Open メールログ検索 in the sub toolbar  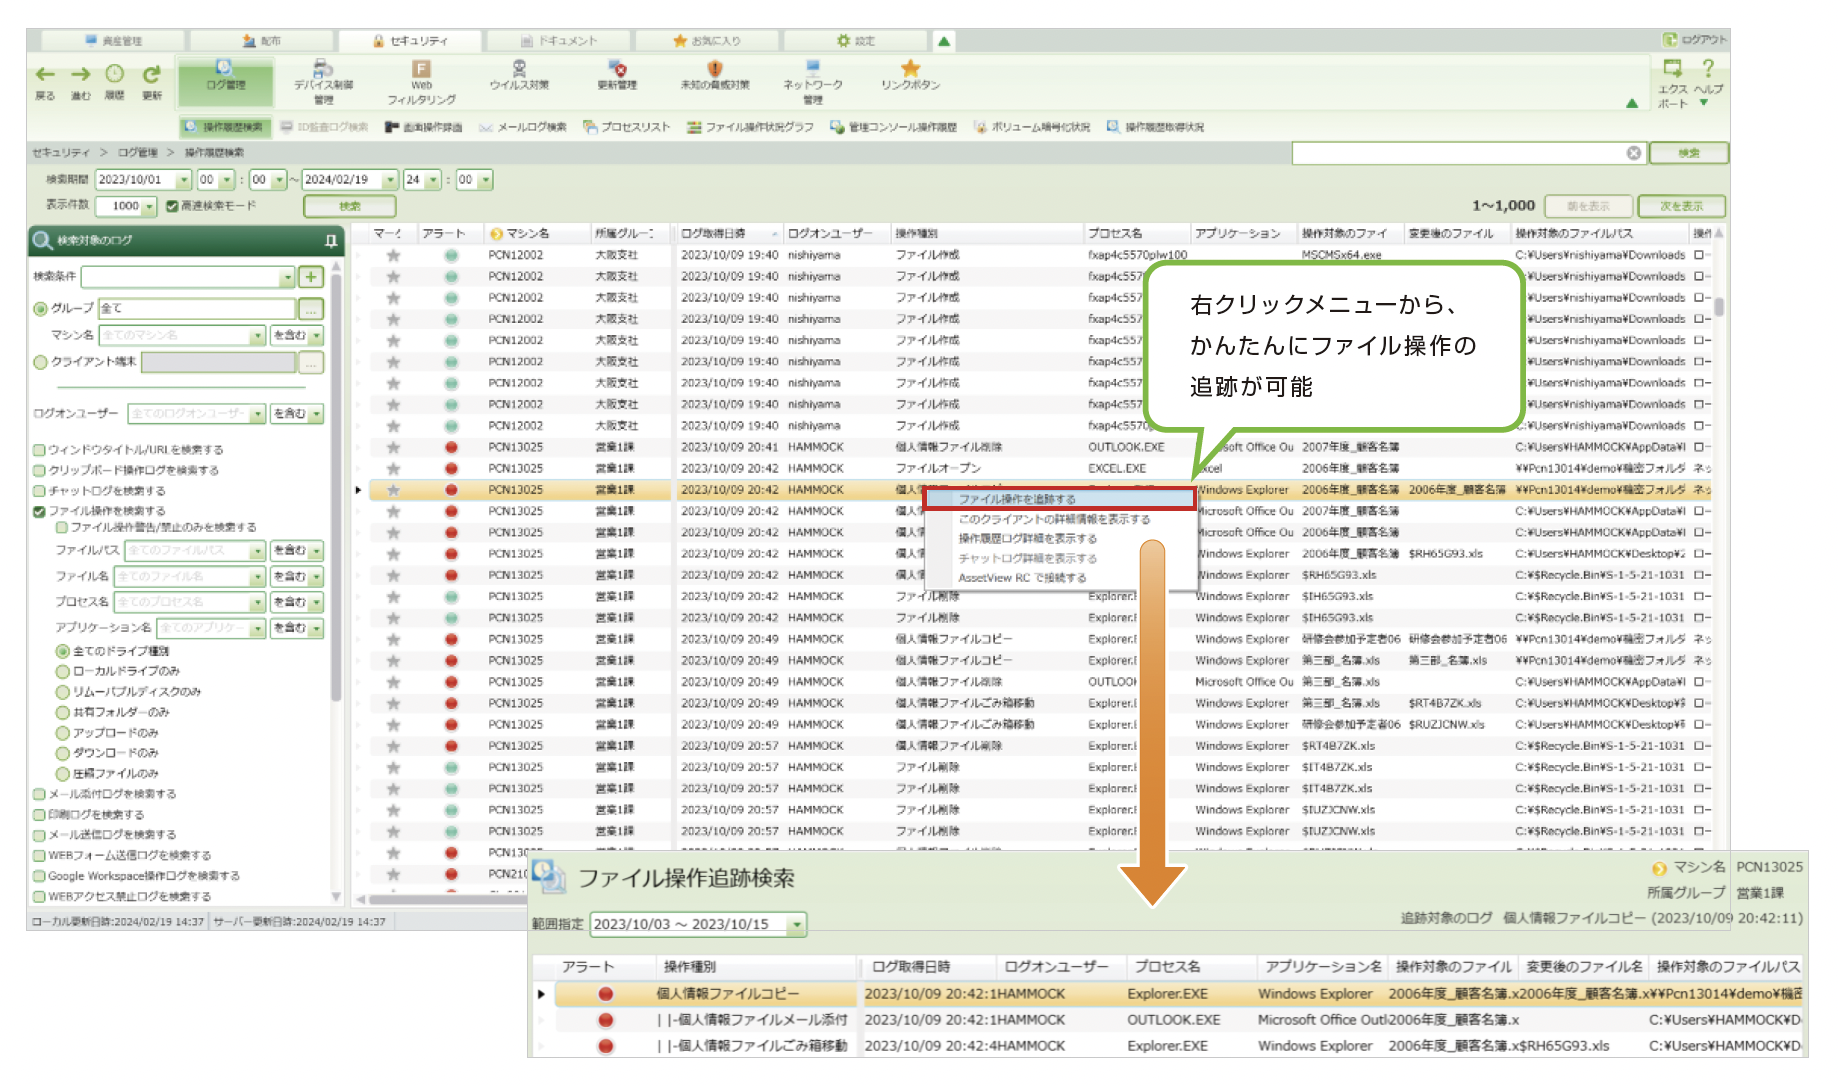pyautogui.click(x=523, y=127)
